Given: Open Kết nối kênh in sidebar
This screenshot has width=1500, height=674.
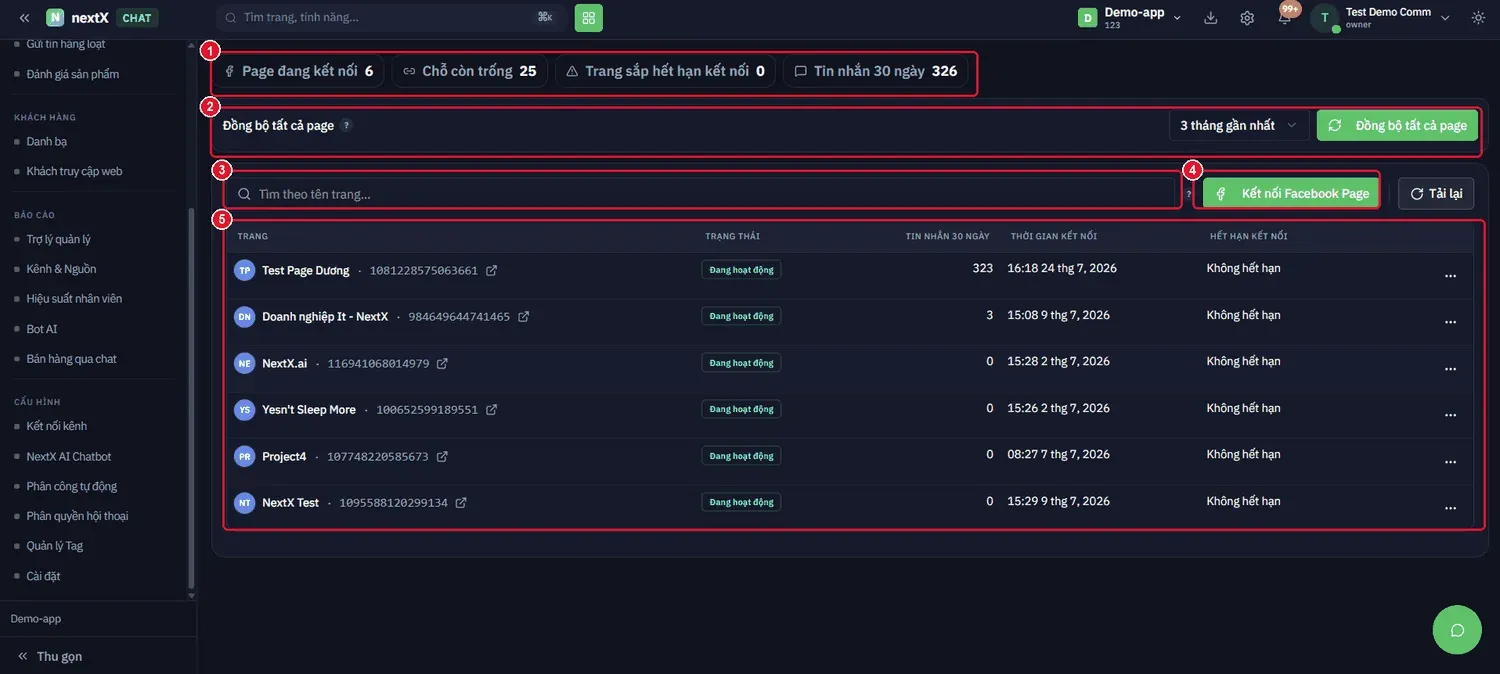Looking at the screenshot, I should tap(56, 426).
